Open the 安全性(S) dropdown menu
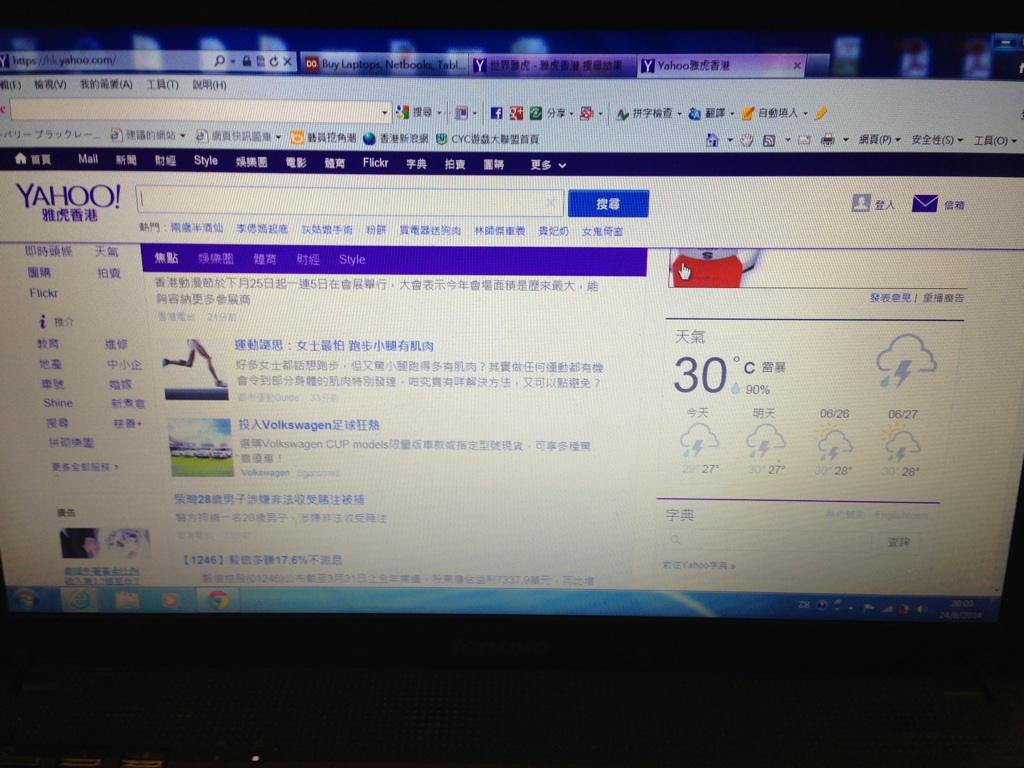This screenshot has width=1024, height=768. click(936, 140)
